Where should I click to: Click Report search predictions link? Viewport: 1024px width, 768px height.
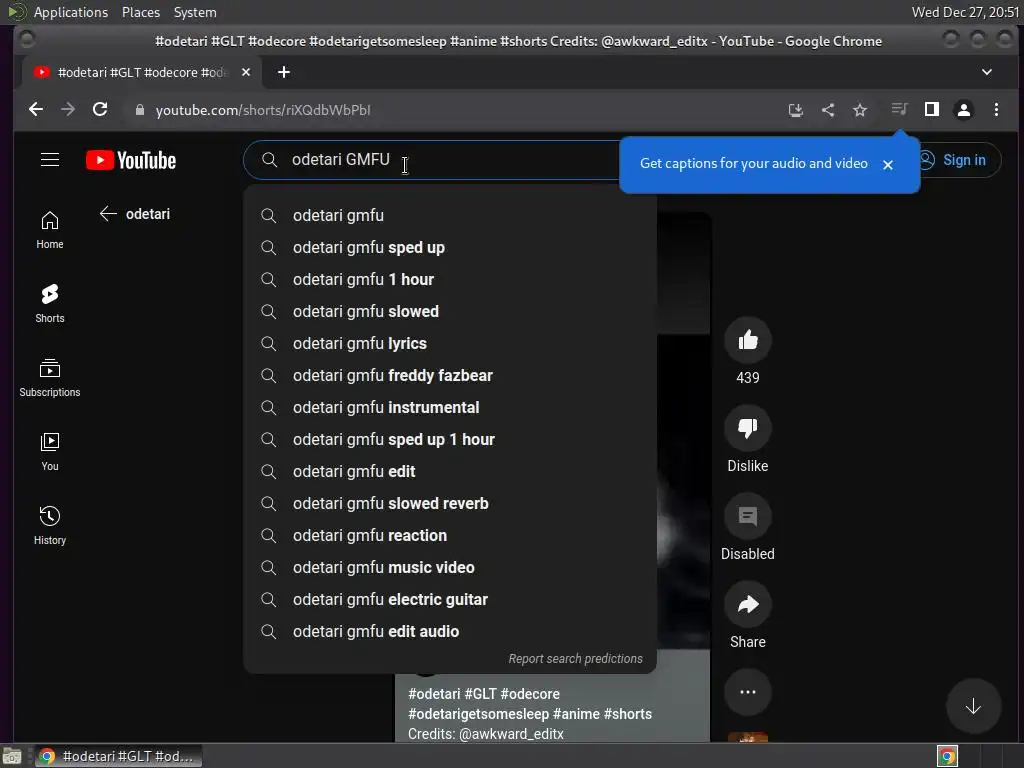pyautogui.click(x=575, y=658)
